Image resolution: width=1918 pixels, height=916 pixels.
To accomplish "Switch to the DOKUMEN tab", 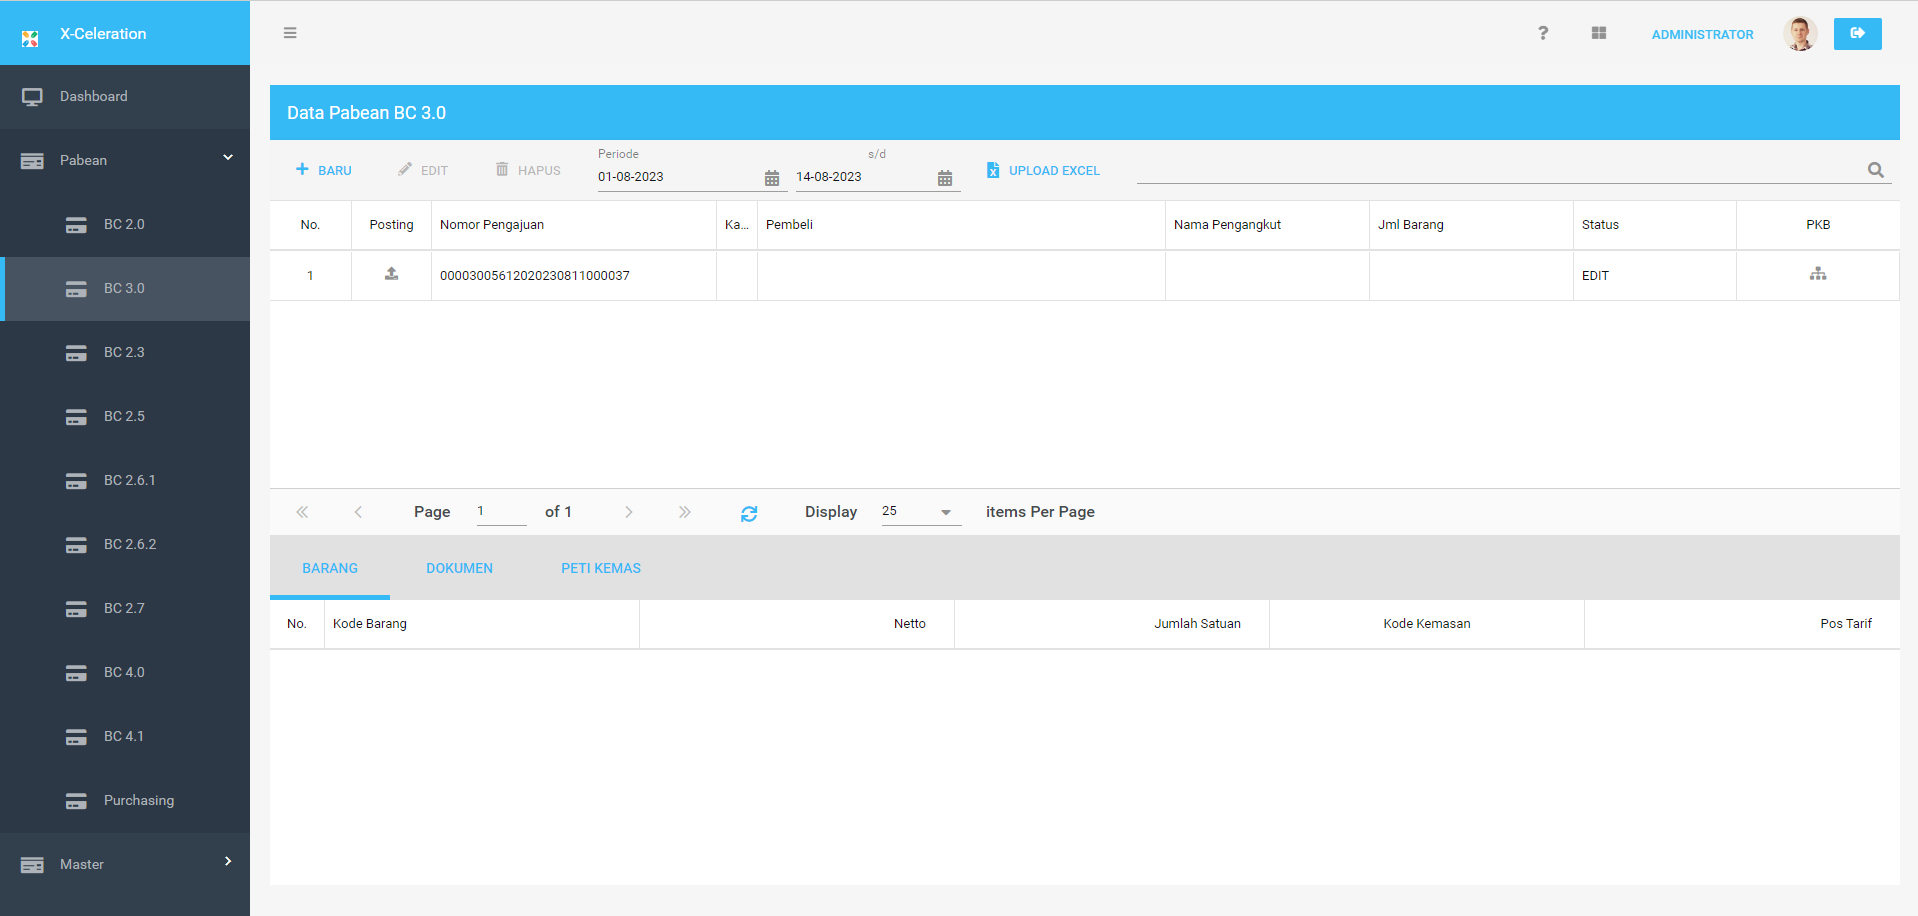I will 459,568.
